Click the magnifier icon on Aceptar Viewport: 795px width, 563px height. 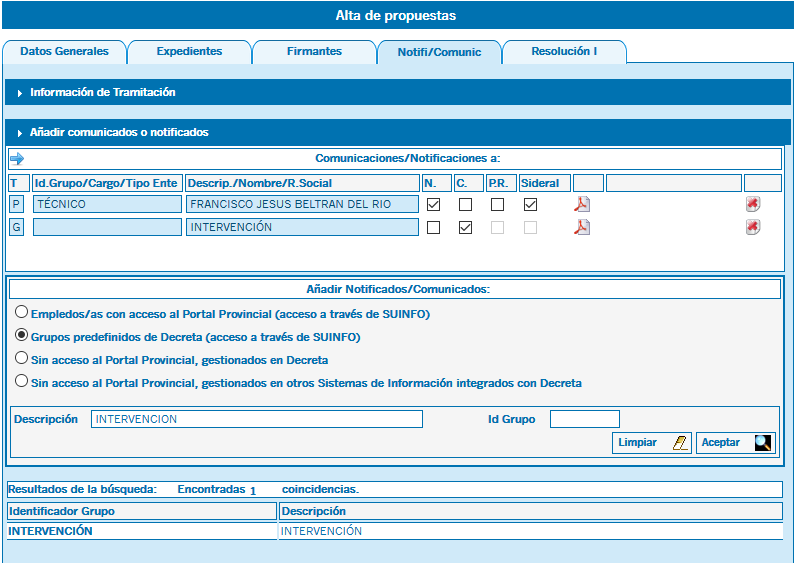[x=763, y=443]
